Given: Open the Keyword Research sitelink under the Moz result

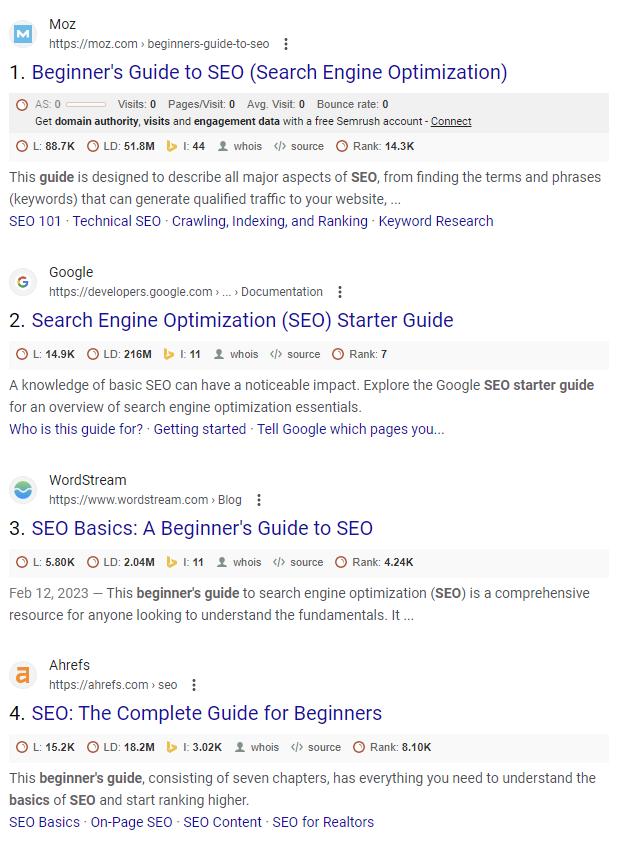Looking at the screenshot, I should click(x=434, y=221).
